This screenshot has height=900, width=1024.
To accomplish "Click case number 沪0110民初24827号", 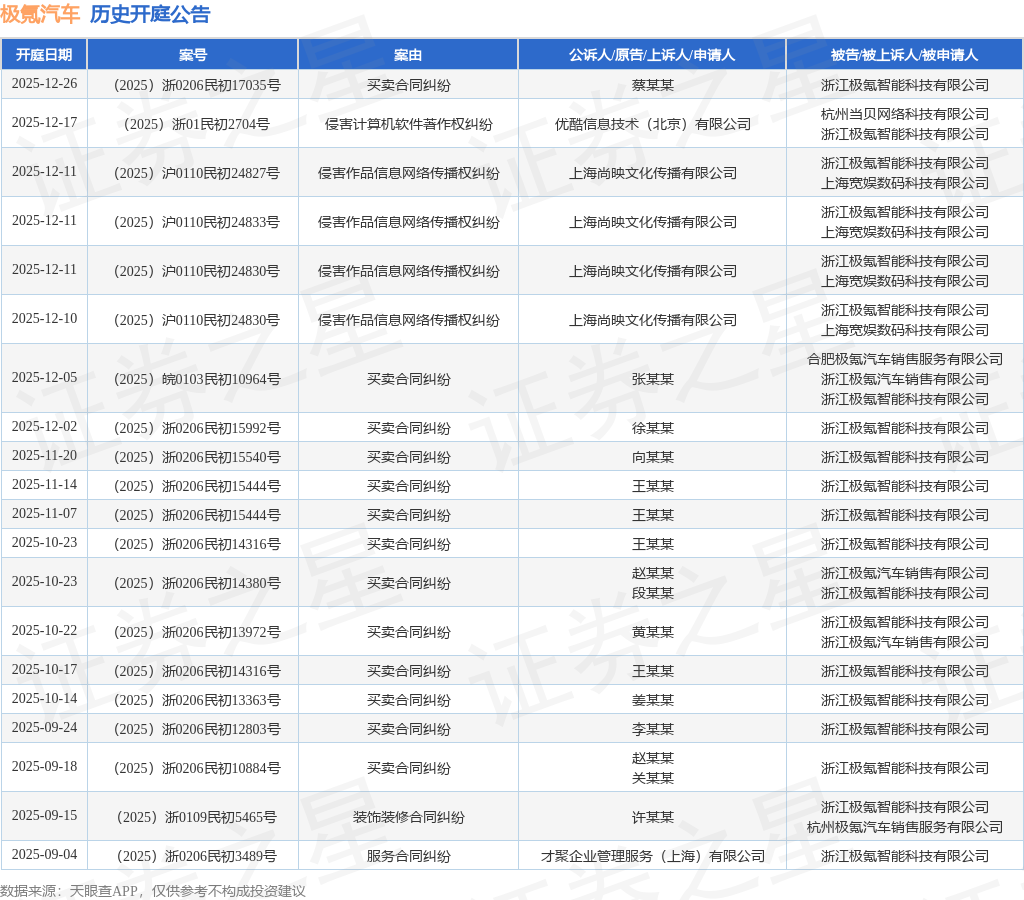I will point(197,173).
